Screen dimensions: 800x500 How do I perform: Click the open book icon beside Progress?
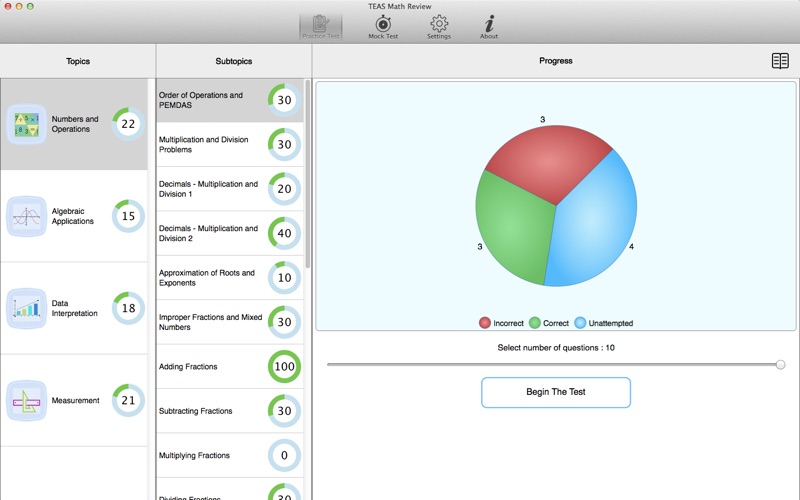pos(780,61)
